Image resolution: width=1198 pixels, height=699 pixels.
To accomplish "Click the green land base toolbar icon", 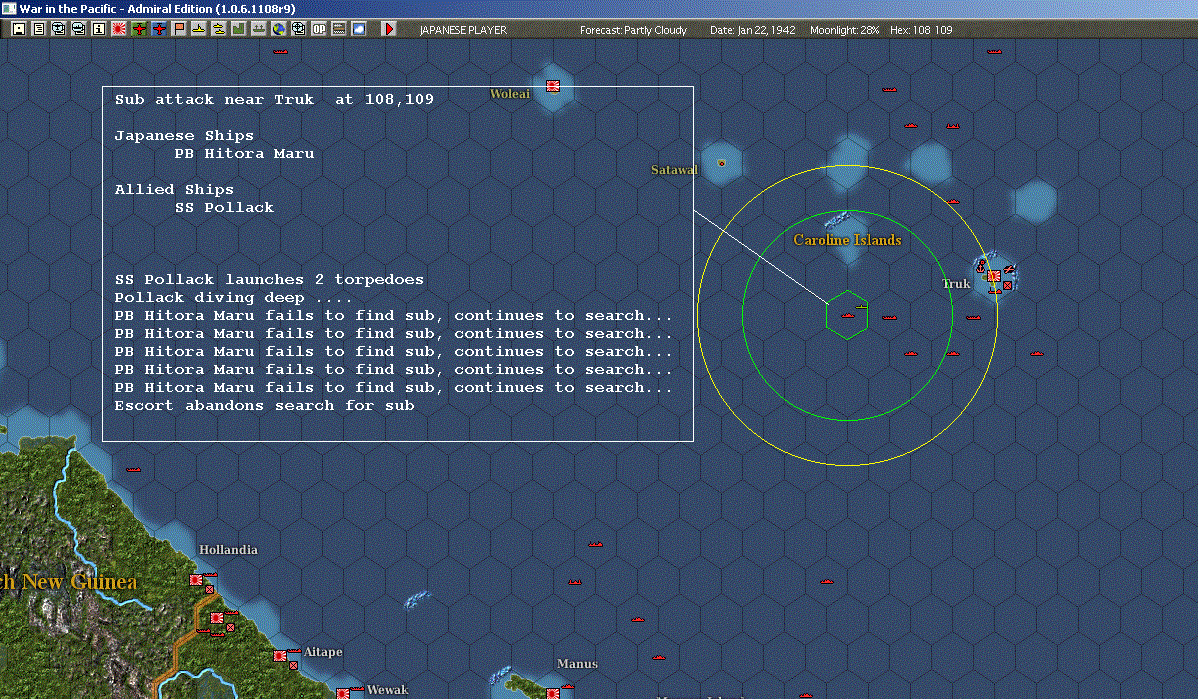I will pos(238,29).
